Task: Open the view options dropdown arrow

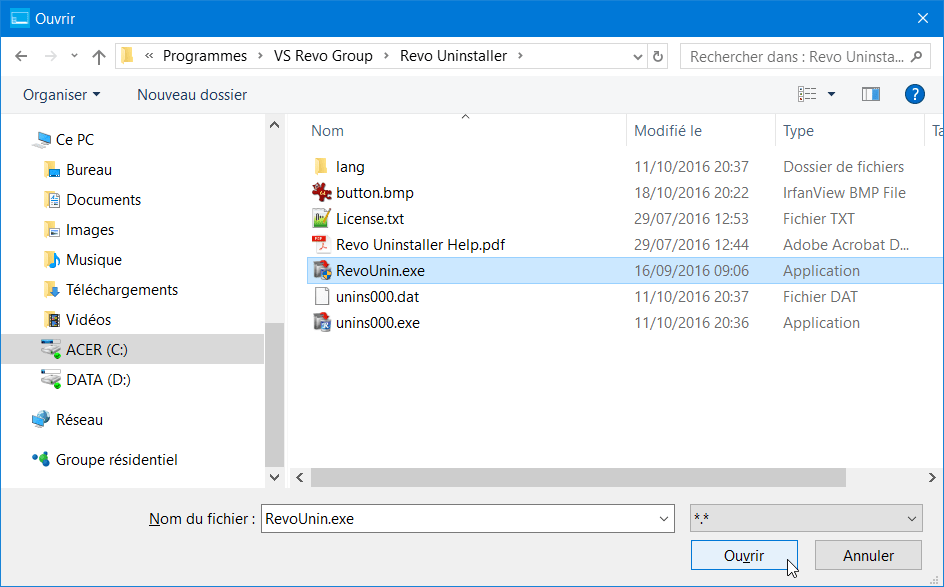Action: click(x=831, y=94)
